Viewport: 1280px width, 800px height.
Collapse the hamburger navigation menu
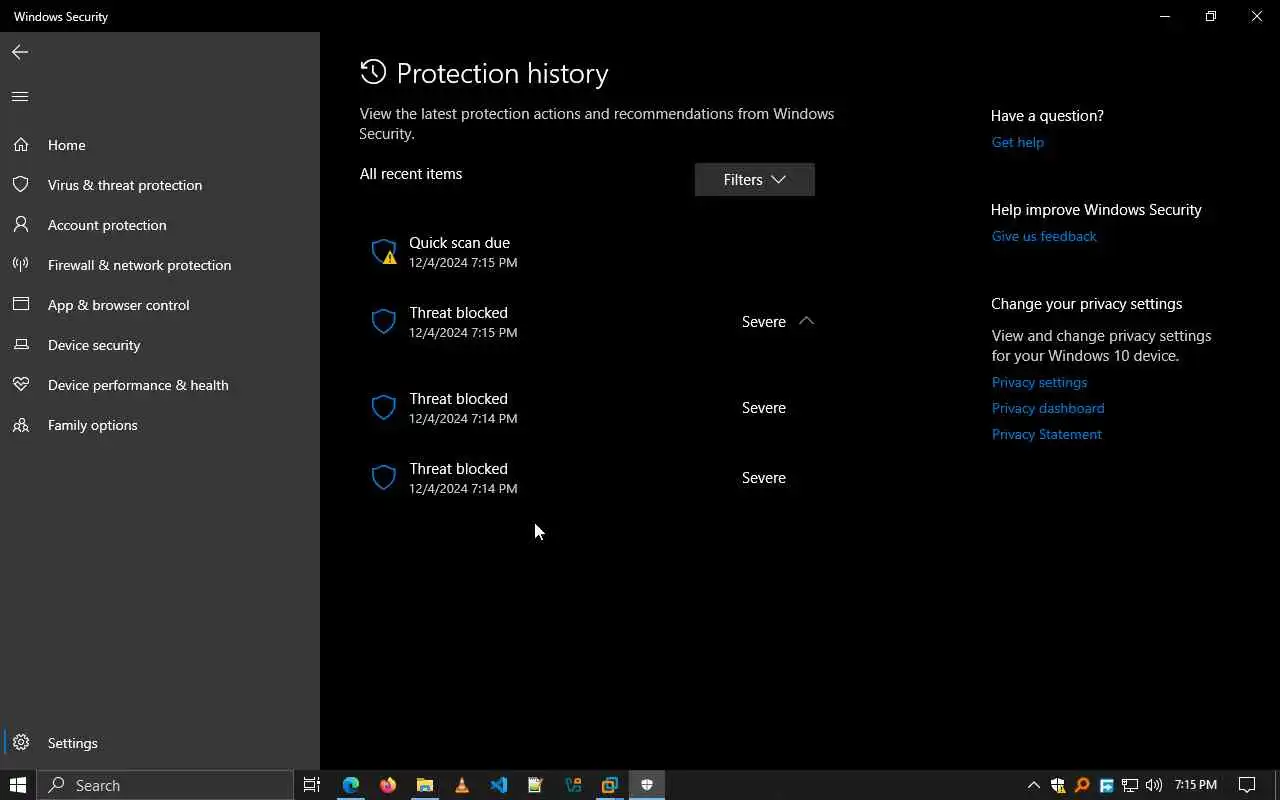(20, 96)
